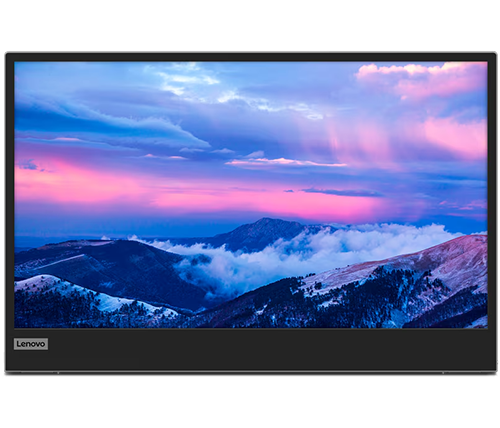This screenshot has height=428, width=500.
Task: Select the white fog bank between mountains
Action: 300,257
